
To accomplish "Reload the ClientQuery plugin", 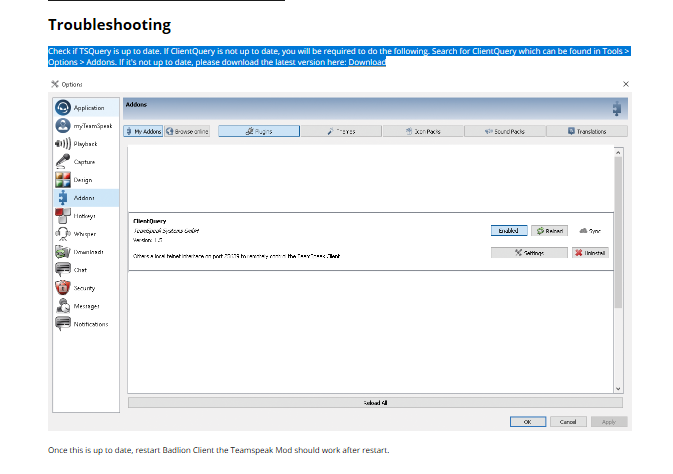I will [x=550, y=231].
